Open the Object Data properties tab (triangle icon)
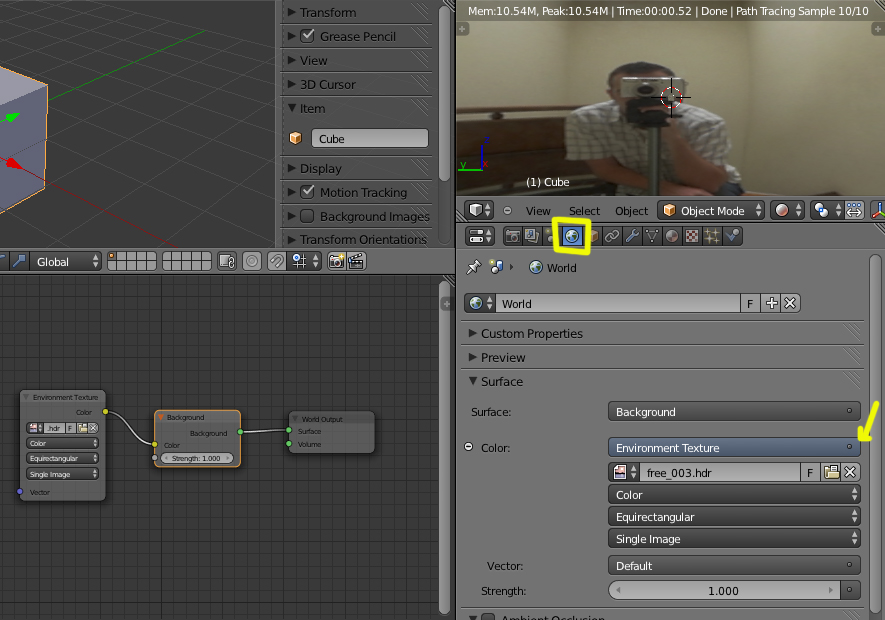 tap(652, 236)
